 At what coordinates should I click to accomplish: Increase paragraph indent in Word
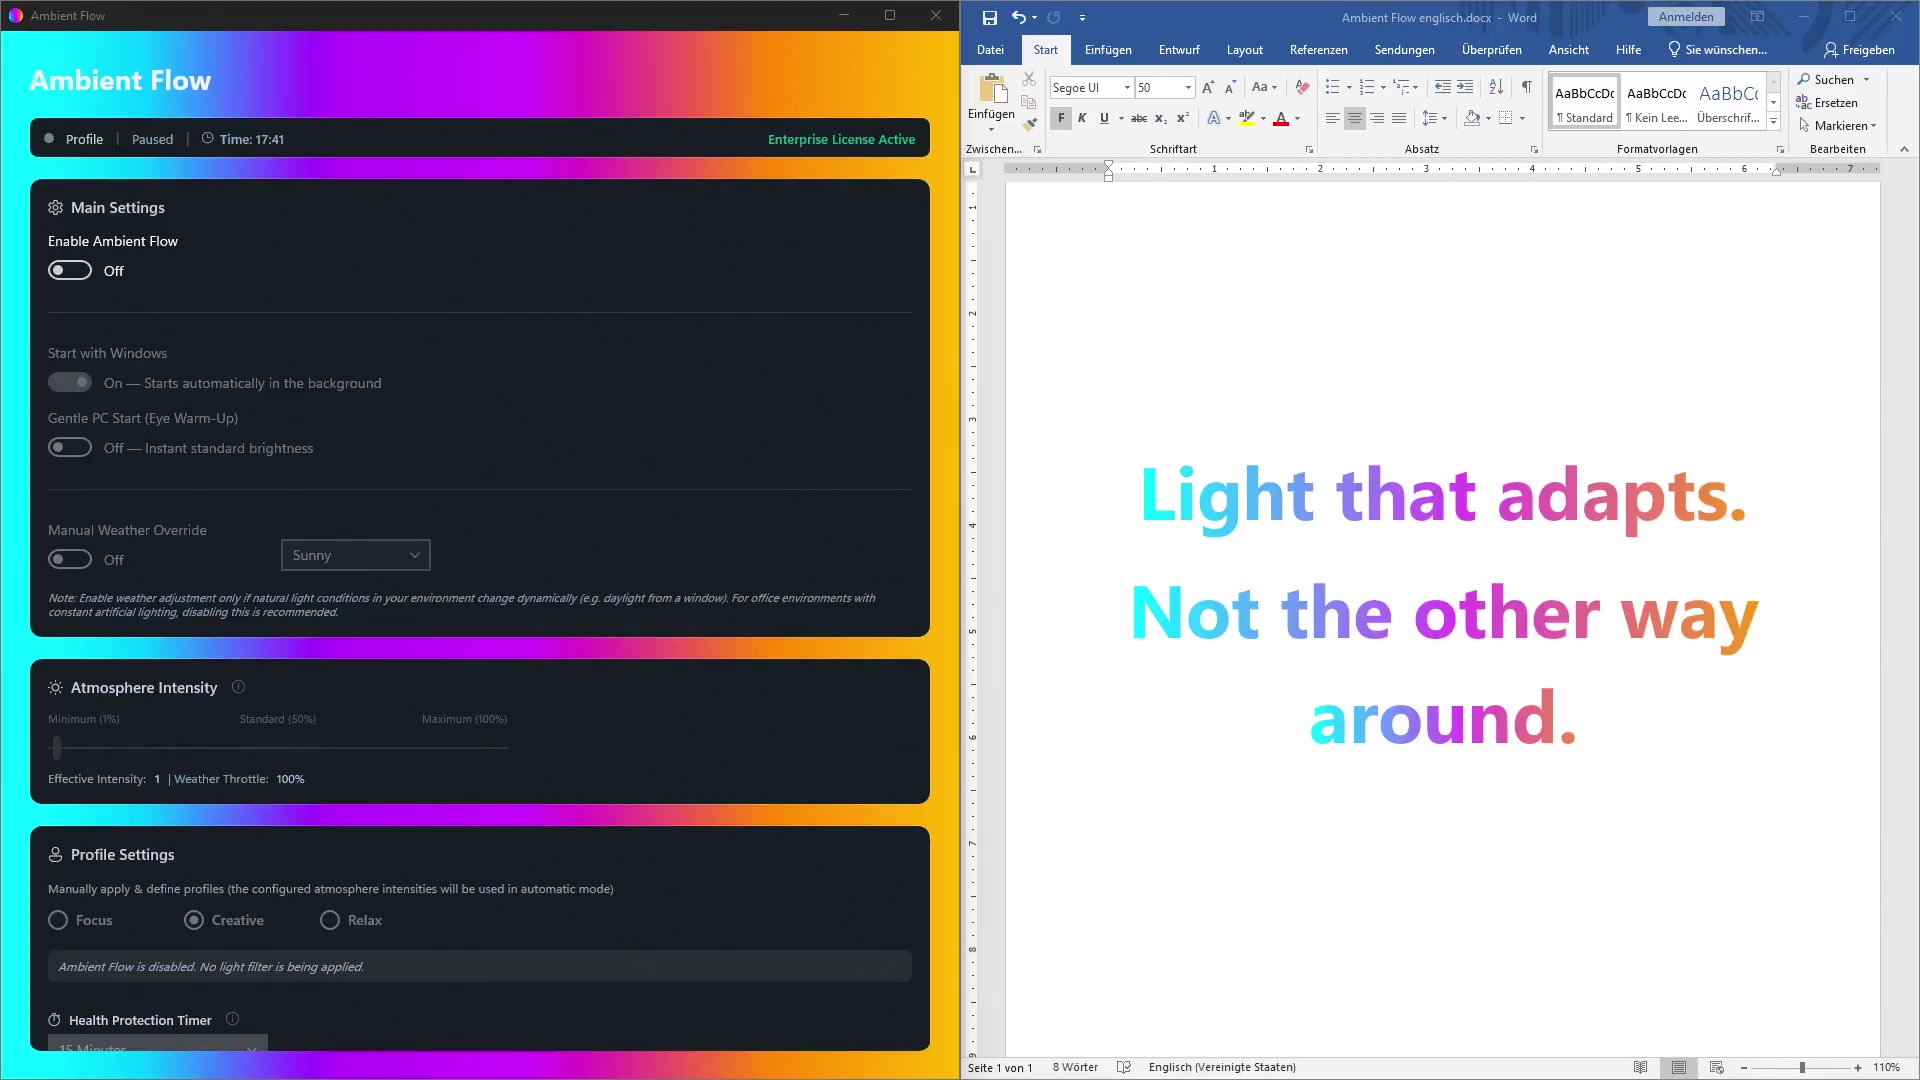point(1465,87)
